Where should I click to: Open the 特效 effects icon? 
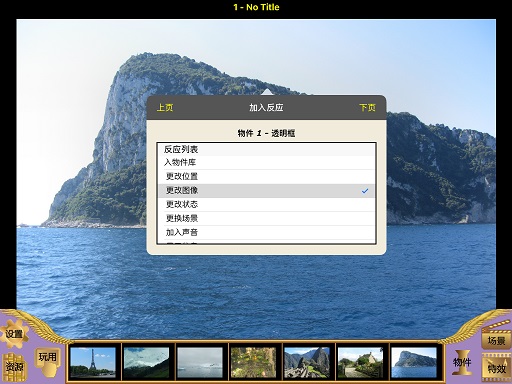(496, 368)
